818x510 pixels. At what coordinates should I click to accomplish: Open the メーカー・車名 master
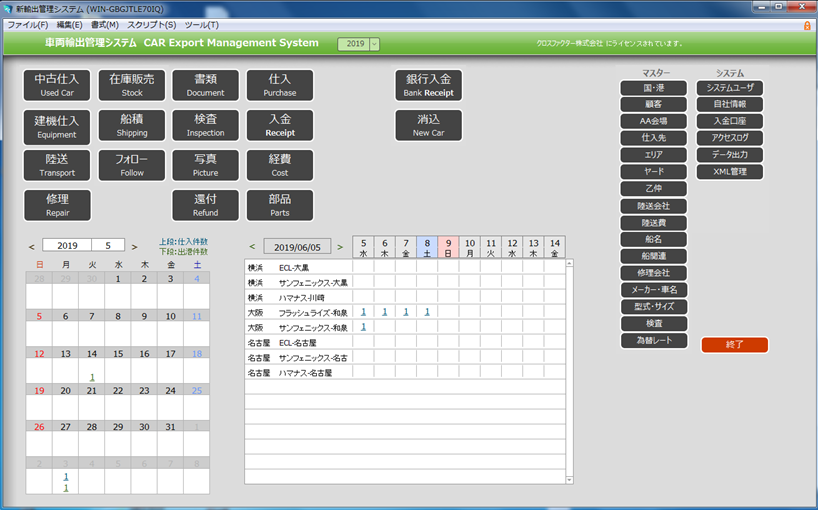[654, 289]
